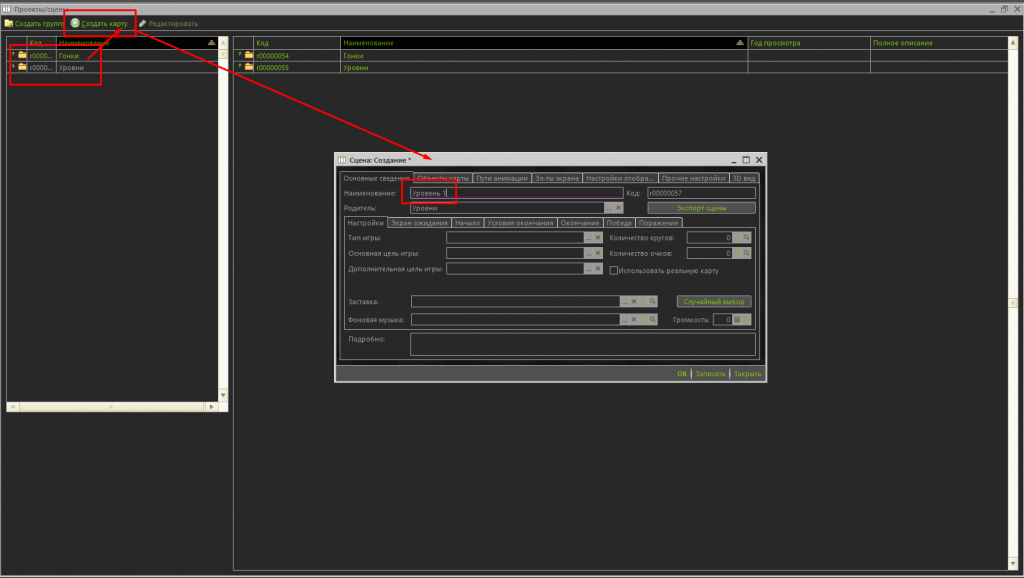Screen dimensions: 1024x578
Task: Open the Экран ожидания sub-tab
Action: click(419, 223)
